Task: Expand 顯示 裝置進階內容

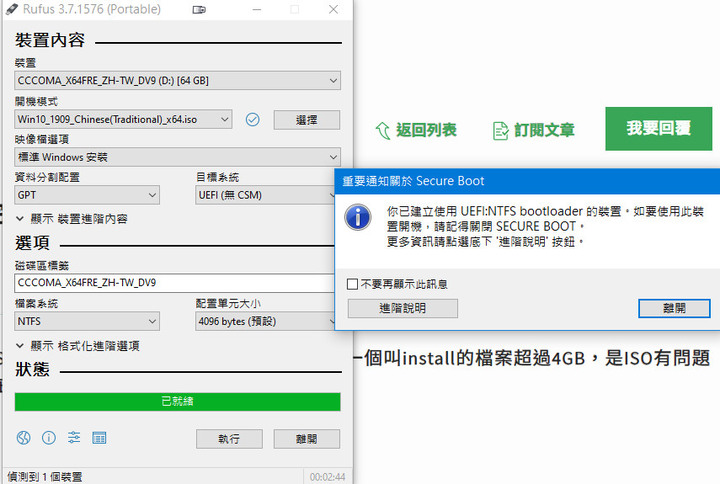Action: [72, 219]
